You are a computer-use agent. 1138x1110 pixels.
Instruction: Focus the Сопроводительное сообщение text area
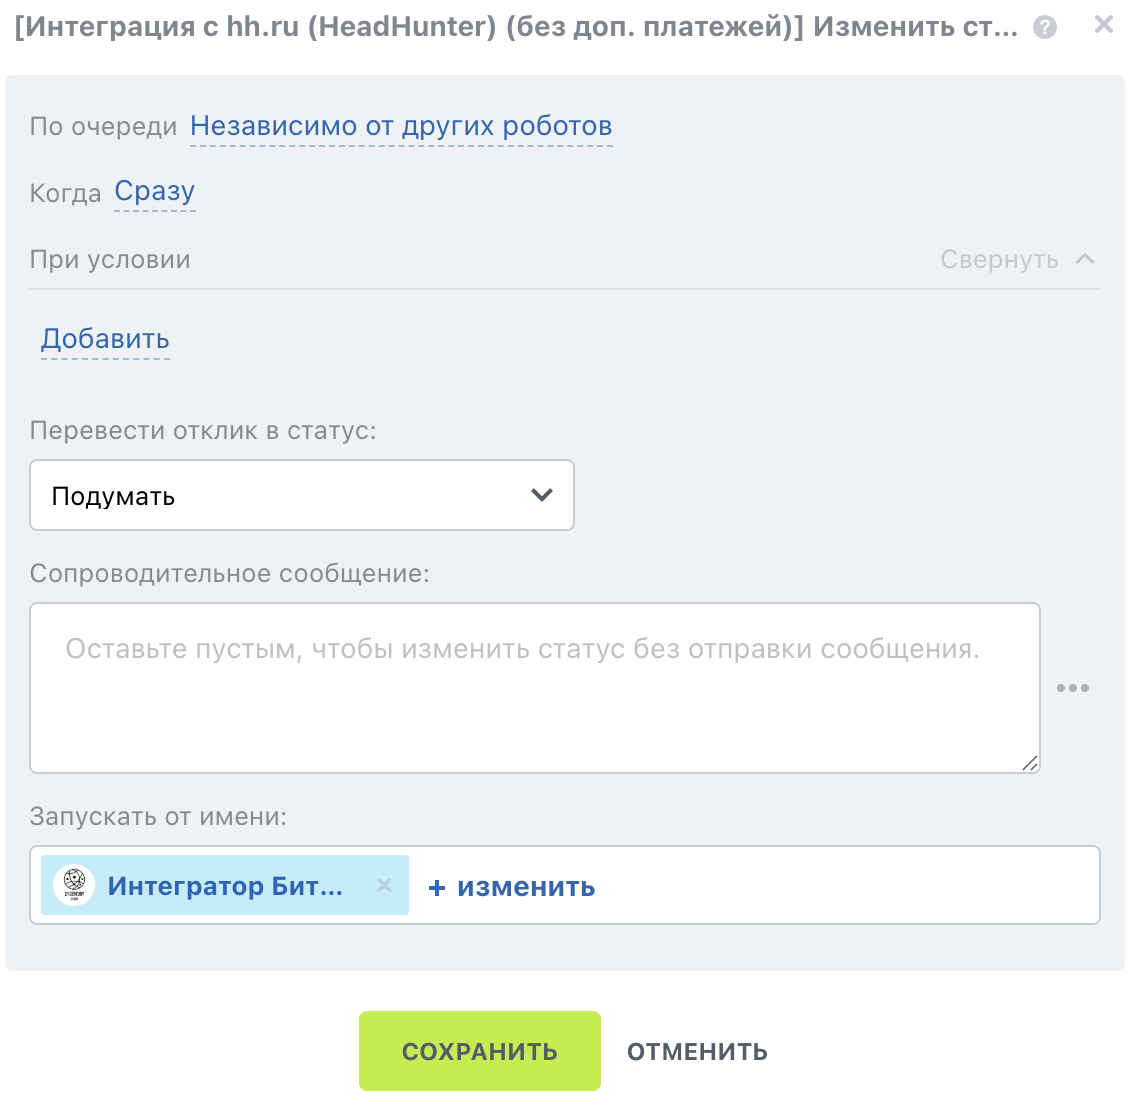(x=535, y=687)
